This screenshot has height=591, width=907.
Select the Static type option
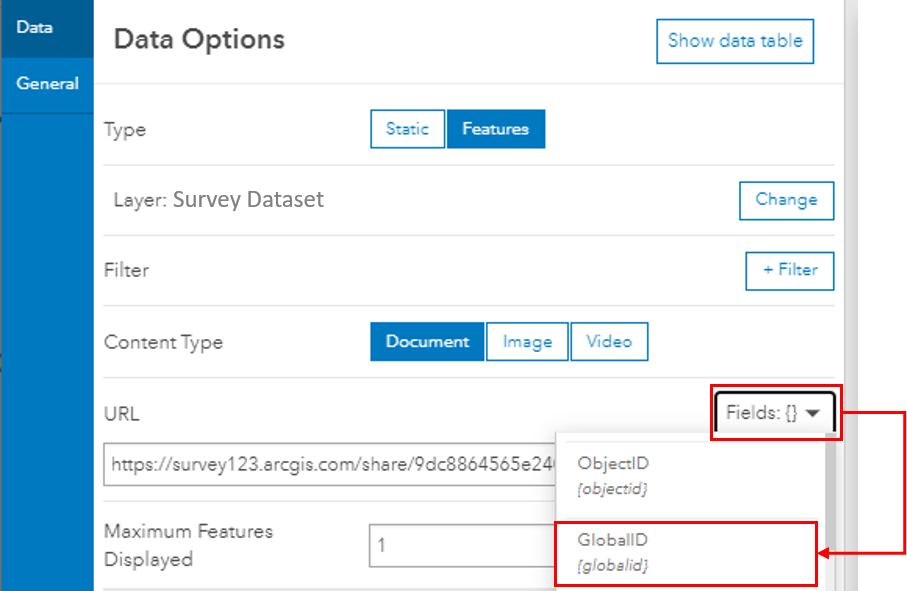pyautogui.click(x=407, y=129)
